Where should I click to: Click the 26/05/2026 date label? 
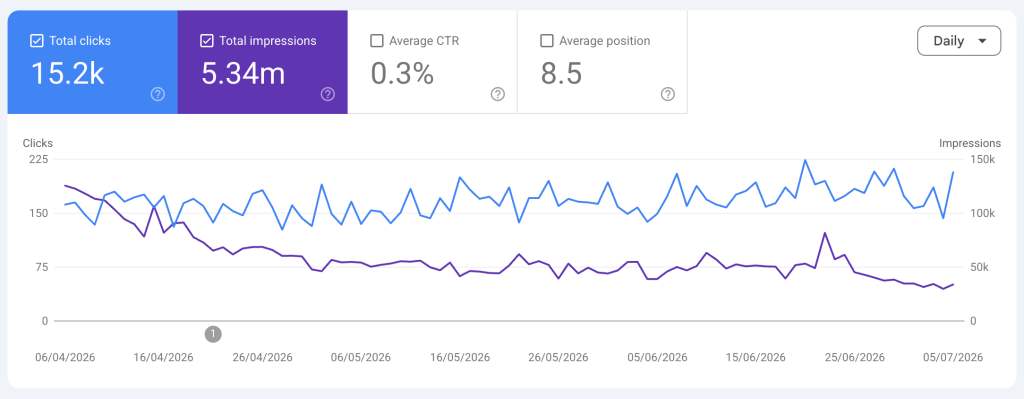[x=558, y=357]
